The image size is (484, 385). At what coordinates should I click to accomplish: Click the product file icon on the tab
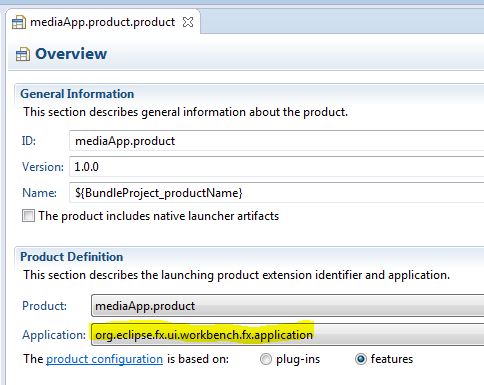click(19, 23)
